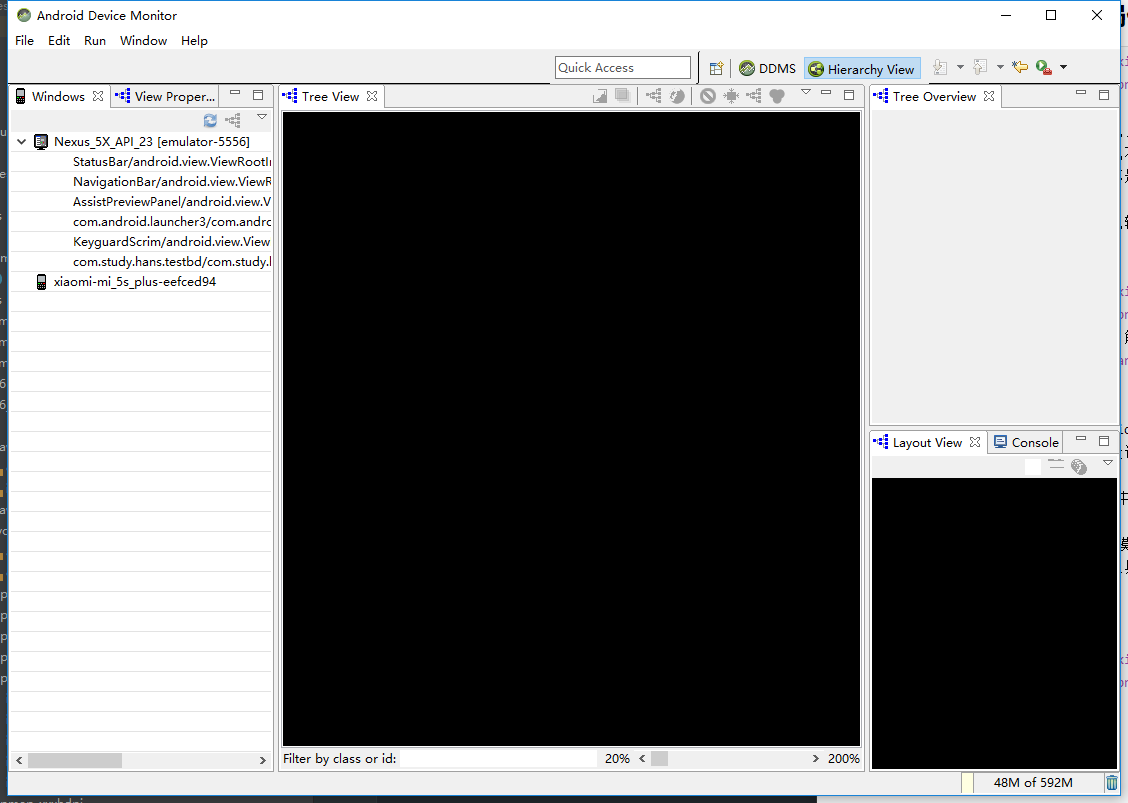Open dropdown next to the up-arrow document icon
Screen dimensions: 1128x803
pyautogui.click(x=1000, y=68)
